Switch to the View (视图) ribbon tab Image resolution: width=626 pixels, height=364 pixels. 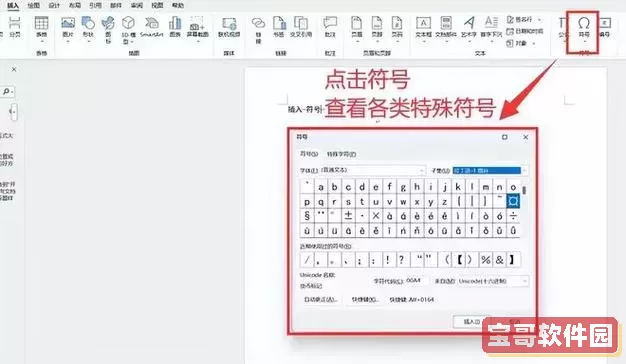pyautogui.click(x=157, y=5)
